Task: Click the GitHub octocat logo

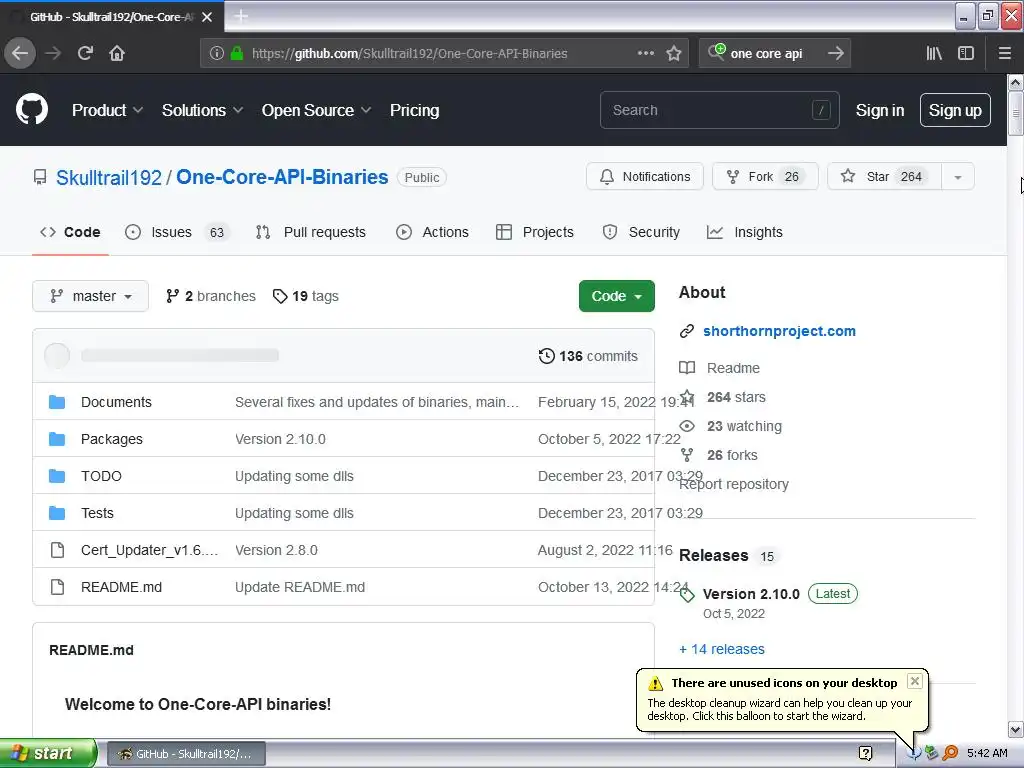Action: (x=32, y=110)
